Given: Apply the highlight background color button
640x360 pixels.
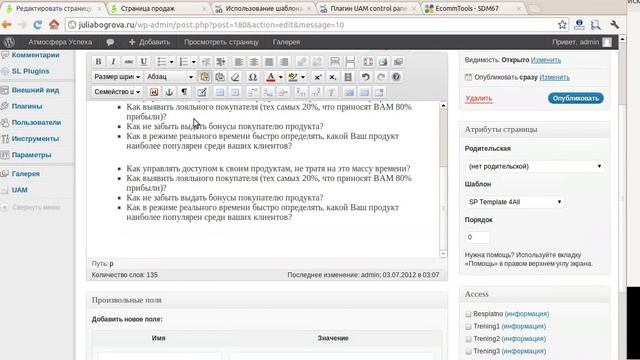Looking at the screenshot, I should coord(293,77).
